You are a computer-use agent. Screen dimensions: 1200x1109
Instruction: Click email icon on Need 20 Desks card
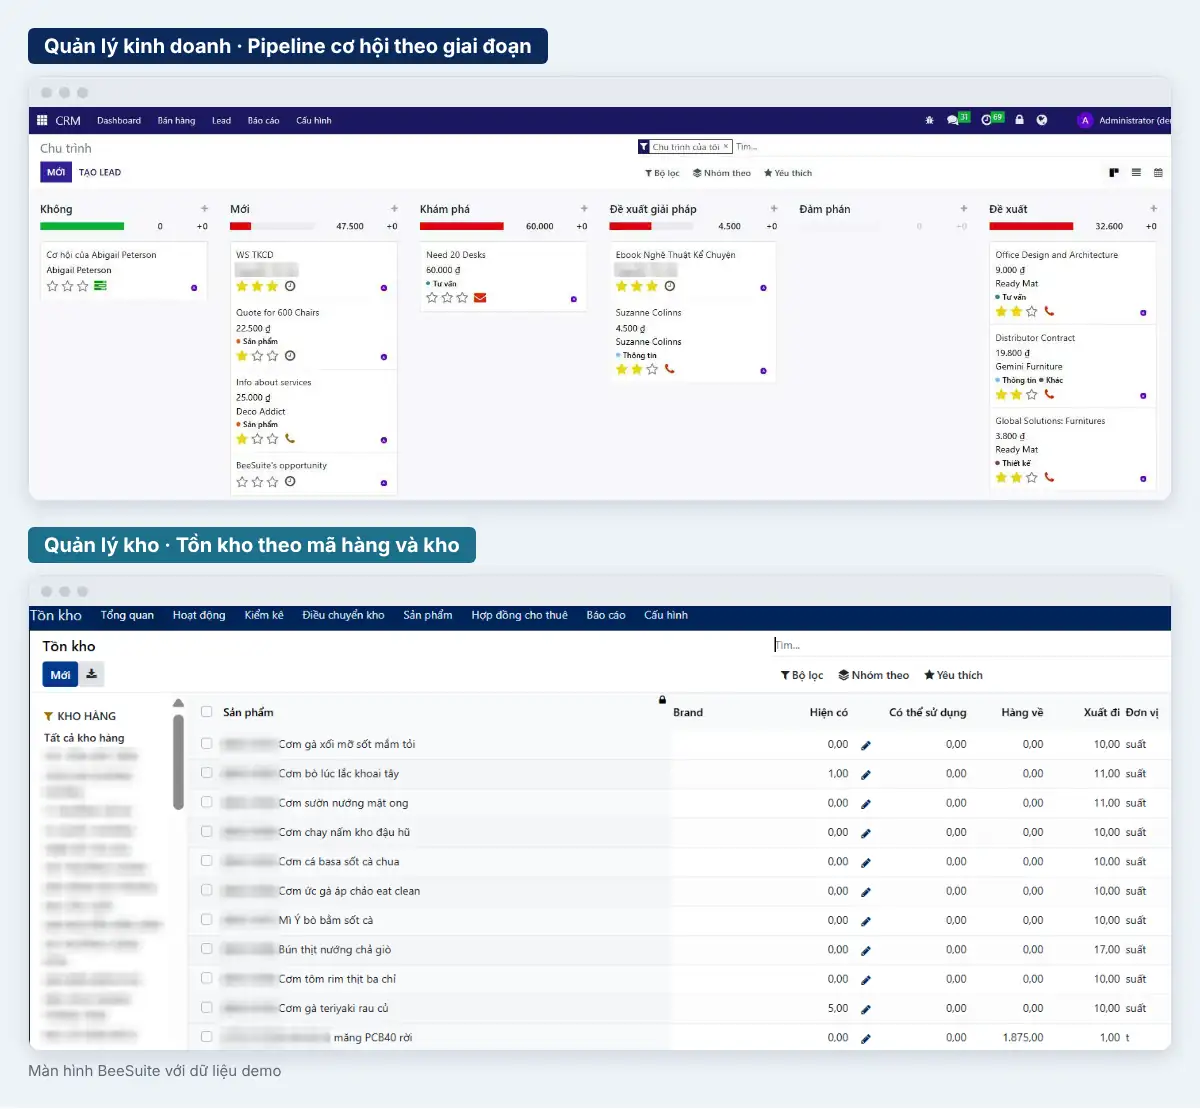coord(480,298)
